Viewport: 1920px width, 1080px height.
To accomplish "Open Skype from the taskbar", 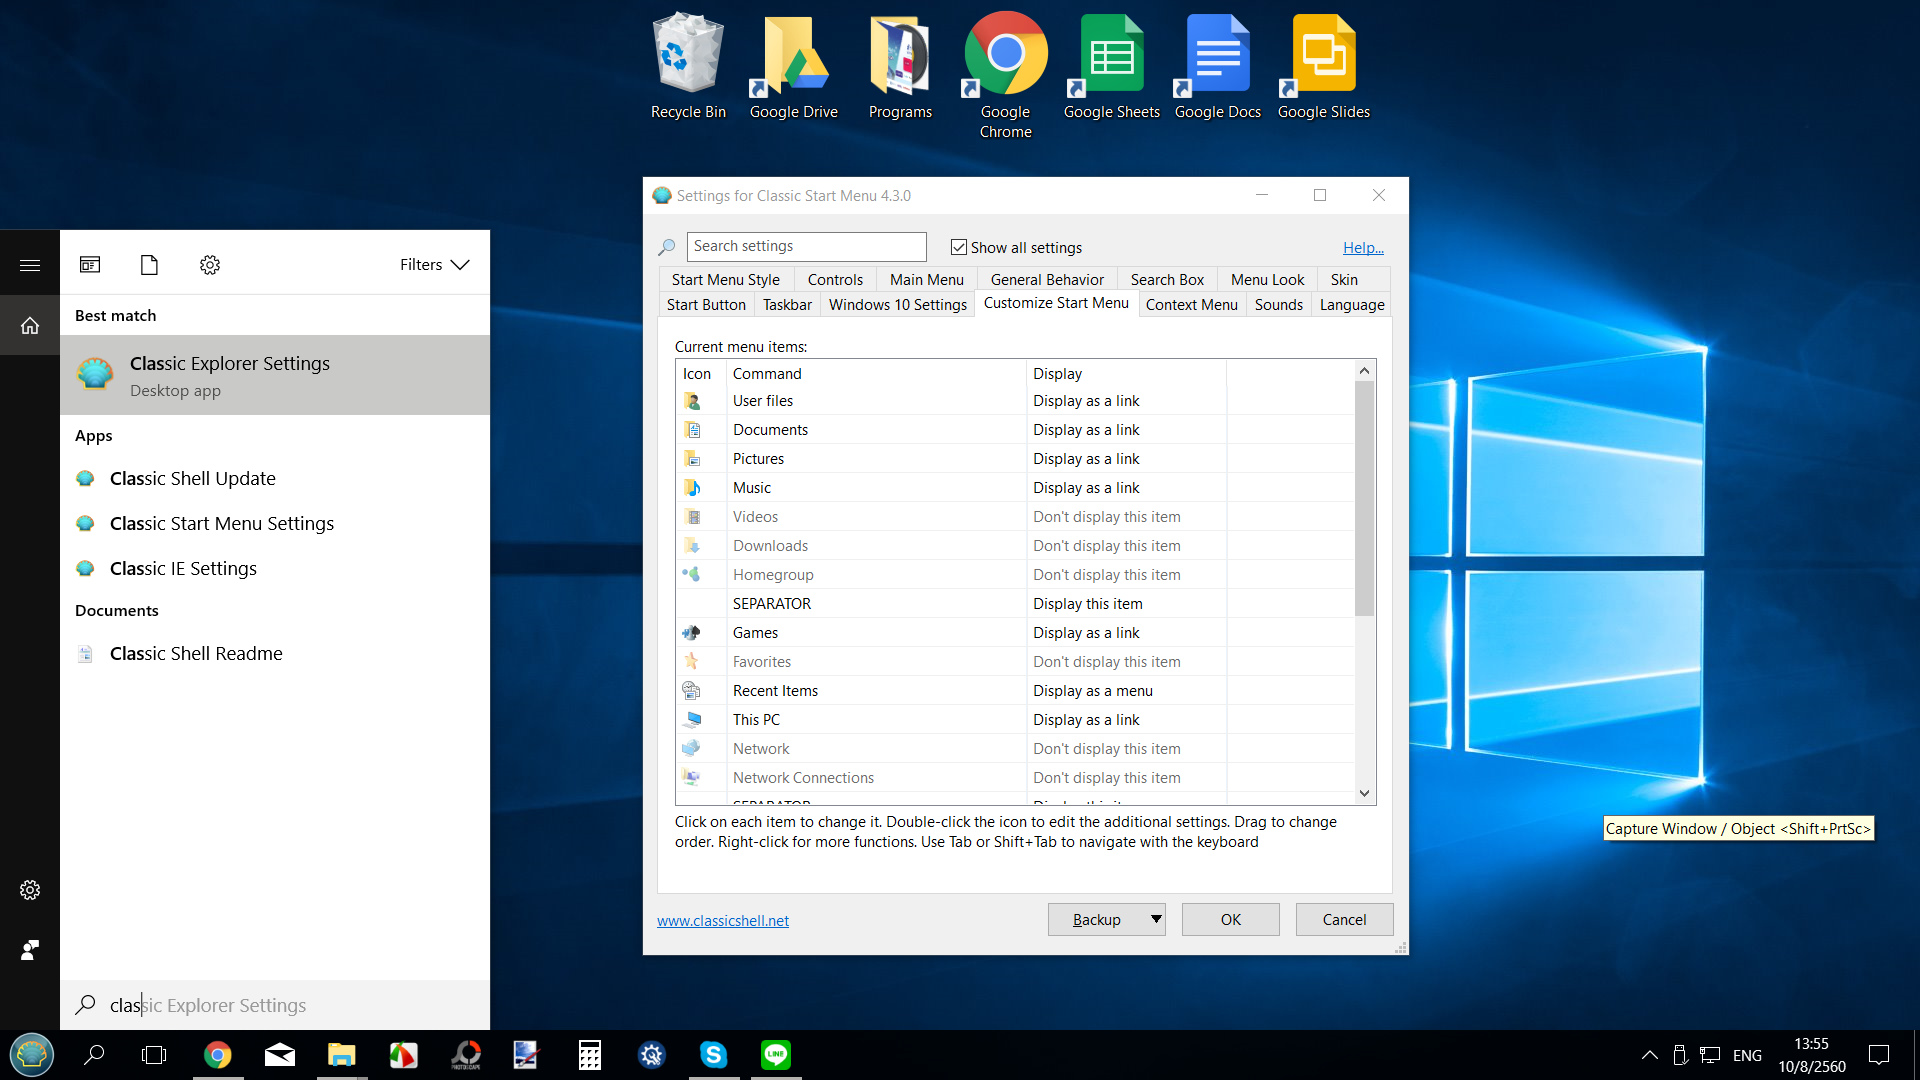I will (x=713, y=1055).
